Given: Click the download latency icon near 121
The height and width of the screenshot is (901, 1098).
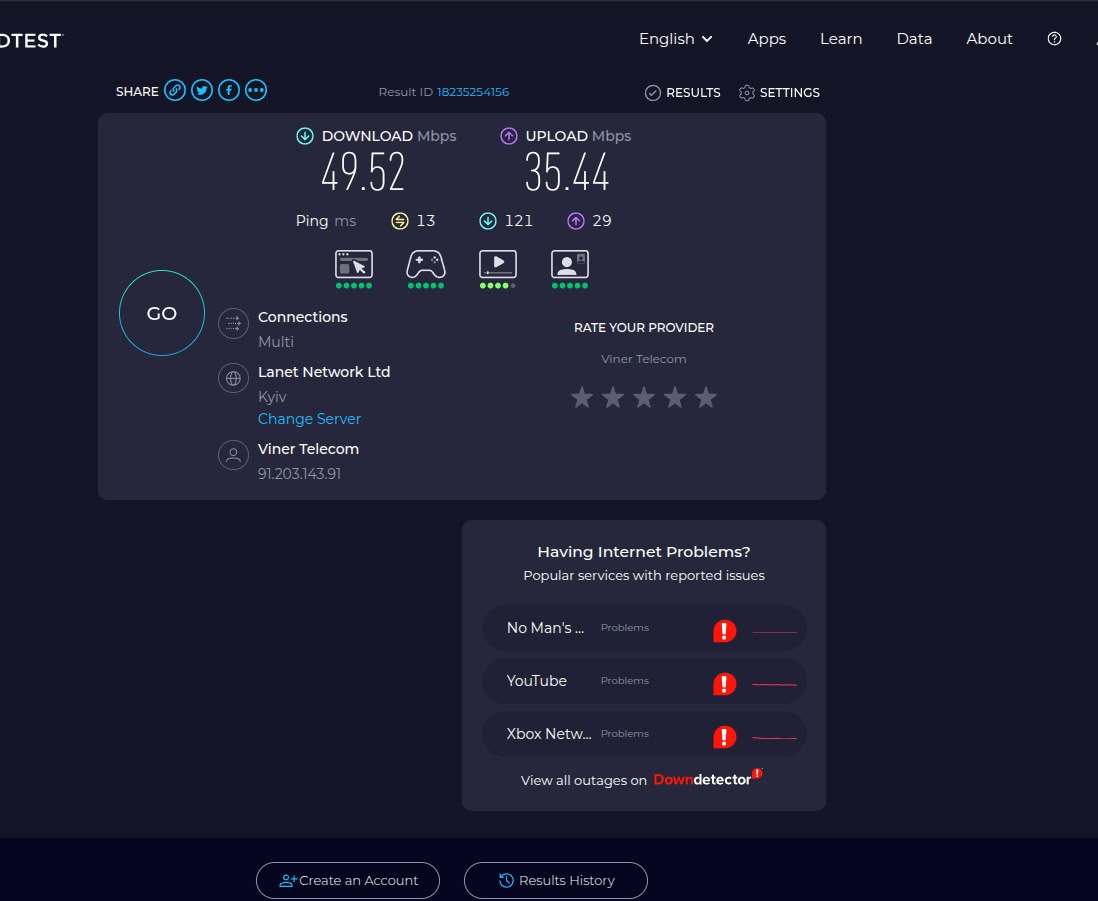Looking at the screenshot, I should (487, 221).
